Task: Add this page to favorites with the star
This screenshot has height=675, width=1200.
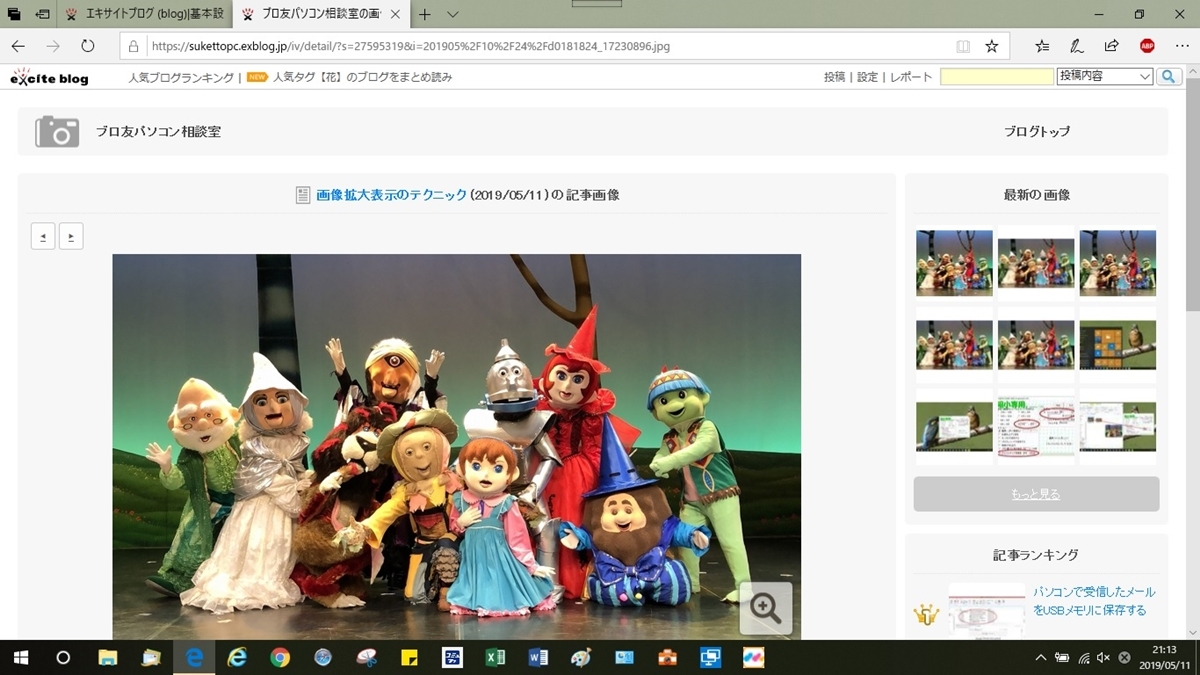Action: (x=992, y=46)
